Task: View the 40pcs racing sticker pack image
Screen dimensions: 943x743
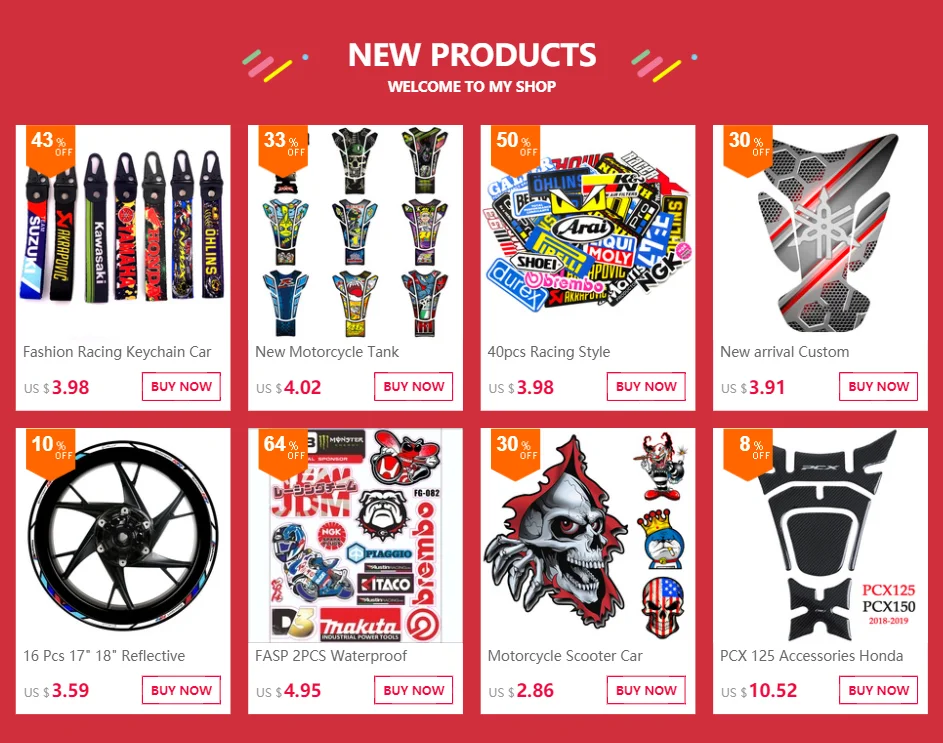Action: (588, 232)
